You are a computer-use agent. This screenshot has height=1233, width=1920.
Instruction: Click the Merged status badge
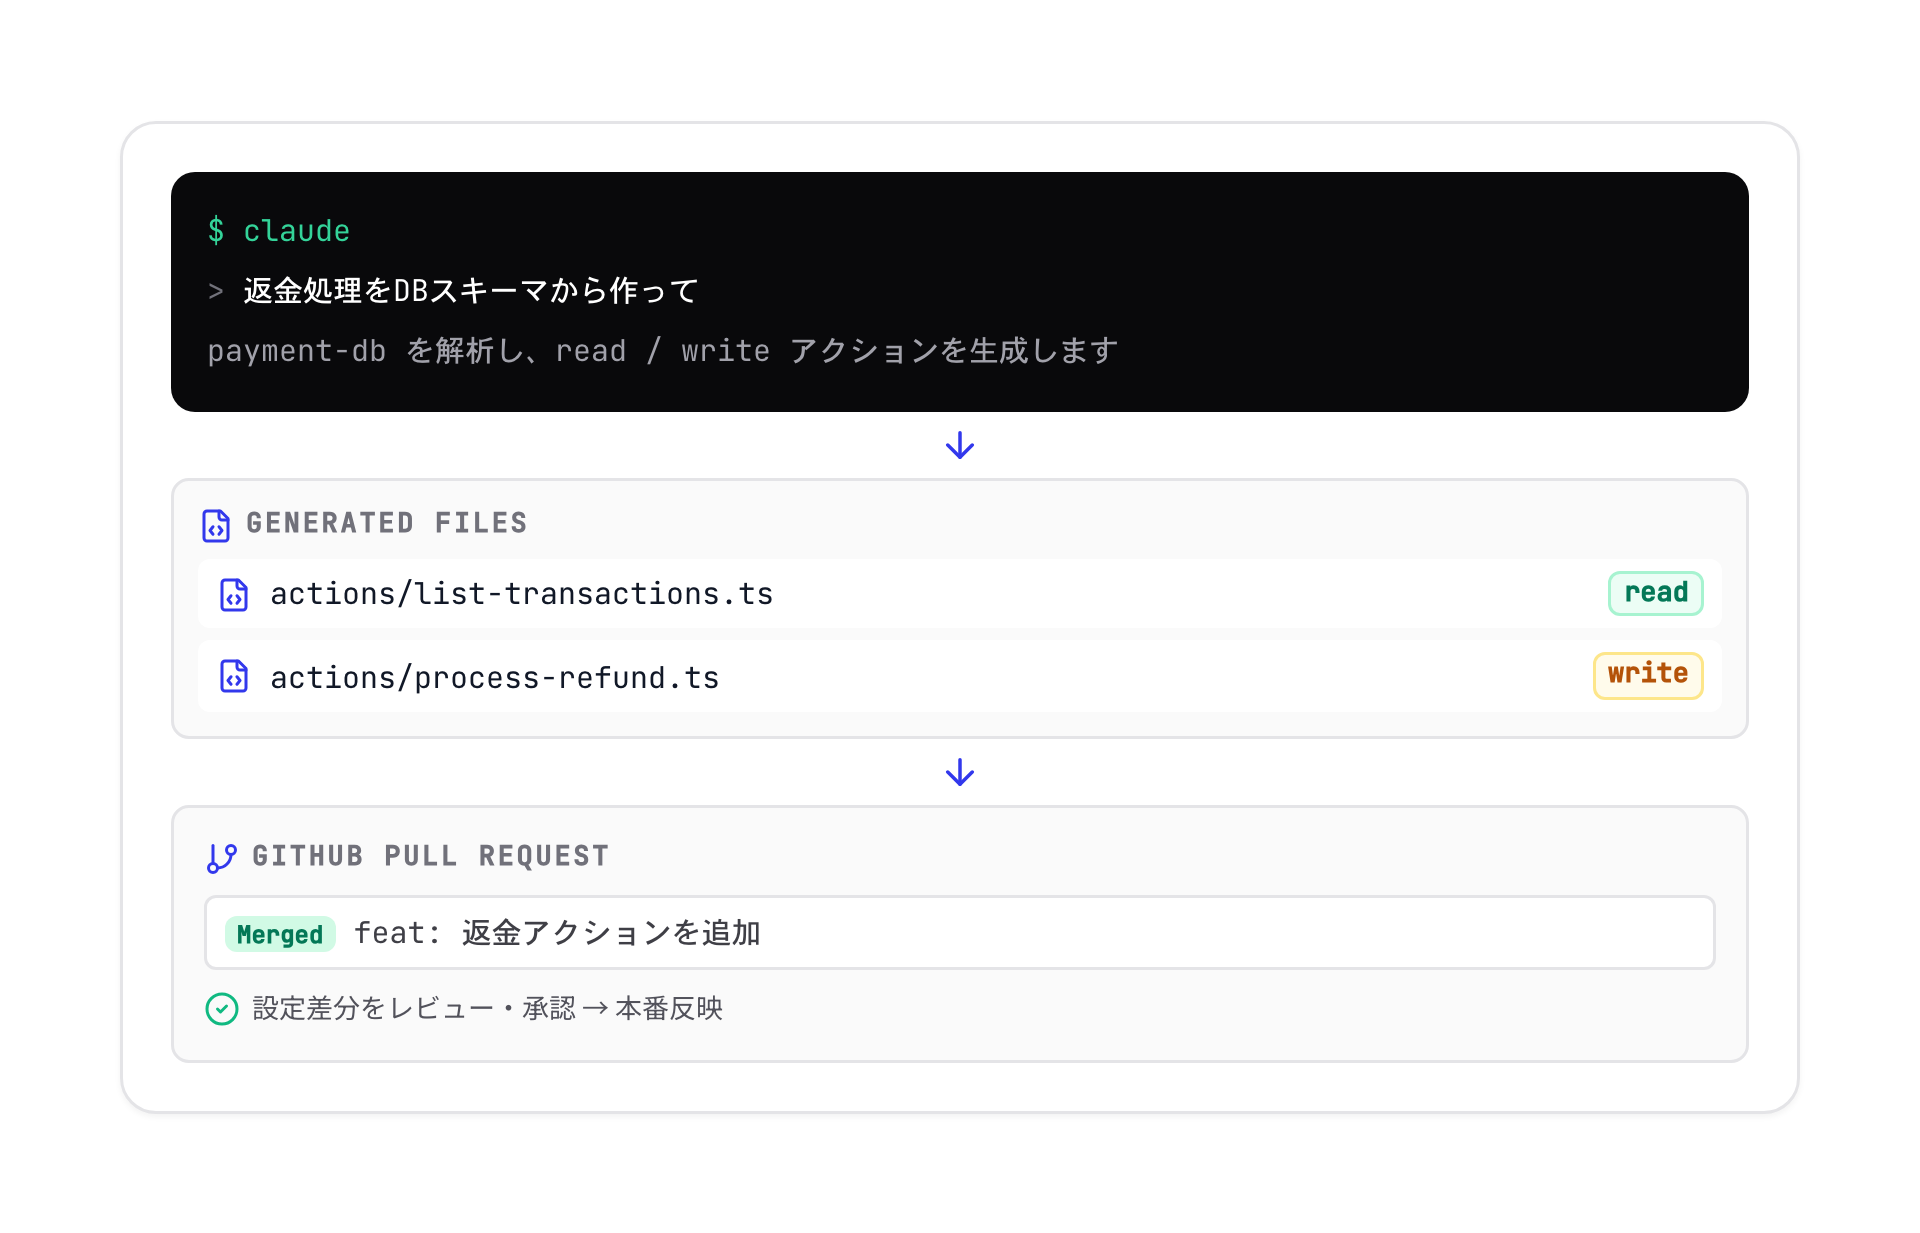(x=280, y=933)
